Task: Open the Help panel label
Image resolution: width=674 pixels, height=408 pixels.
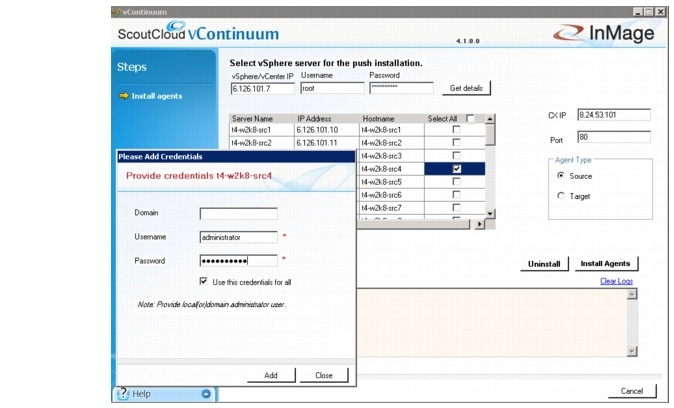Action: [x=141, y=394]
